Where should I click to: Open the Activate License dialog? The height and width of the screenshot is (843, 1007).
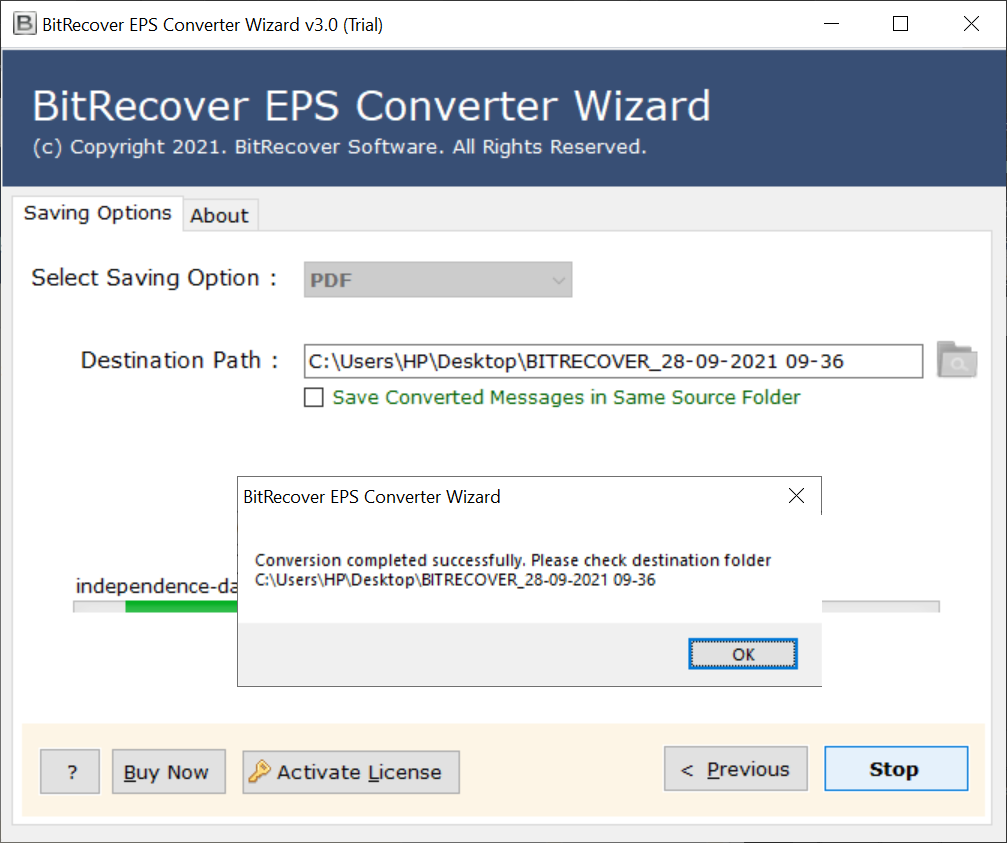tap(351, 772)
